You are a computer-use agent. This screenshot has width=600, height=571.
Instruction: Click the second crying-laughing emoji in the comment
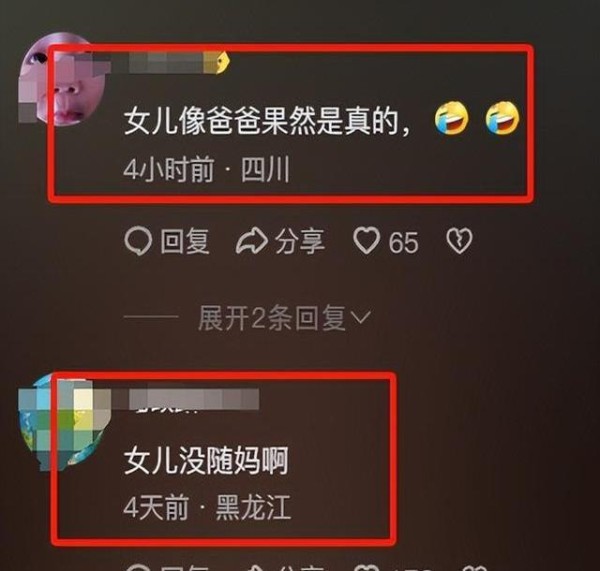tap(502, 118)
